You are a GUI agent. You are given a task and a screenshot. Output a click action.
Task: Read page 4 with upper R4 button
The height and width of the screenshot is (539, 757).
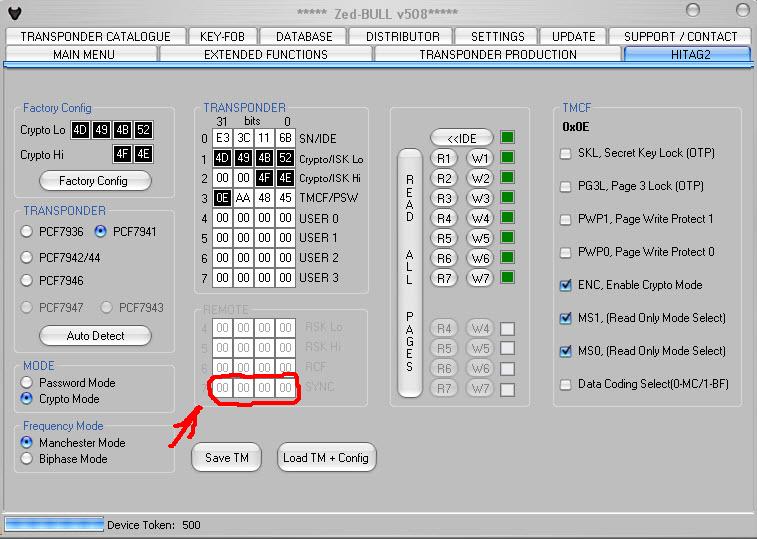pos(444,218)
